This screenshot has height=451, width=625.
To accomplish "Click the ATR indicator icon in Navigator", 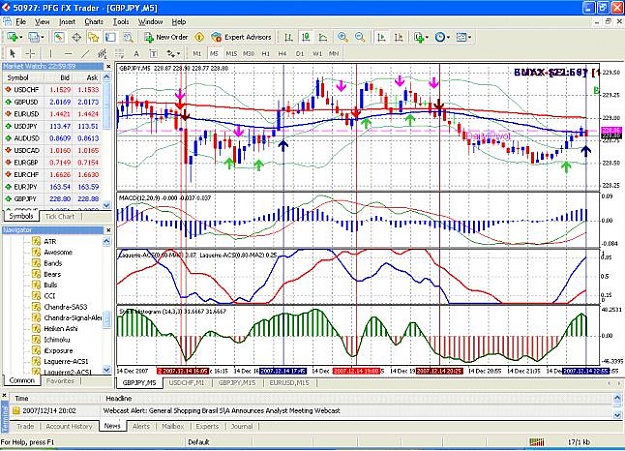I will click(36, 241).
